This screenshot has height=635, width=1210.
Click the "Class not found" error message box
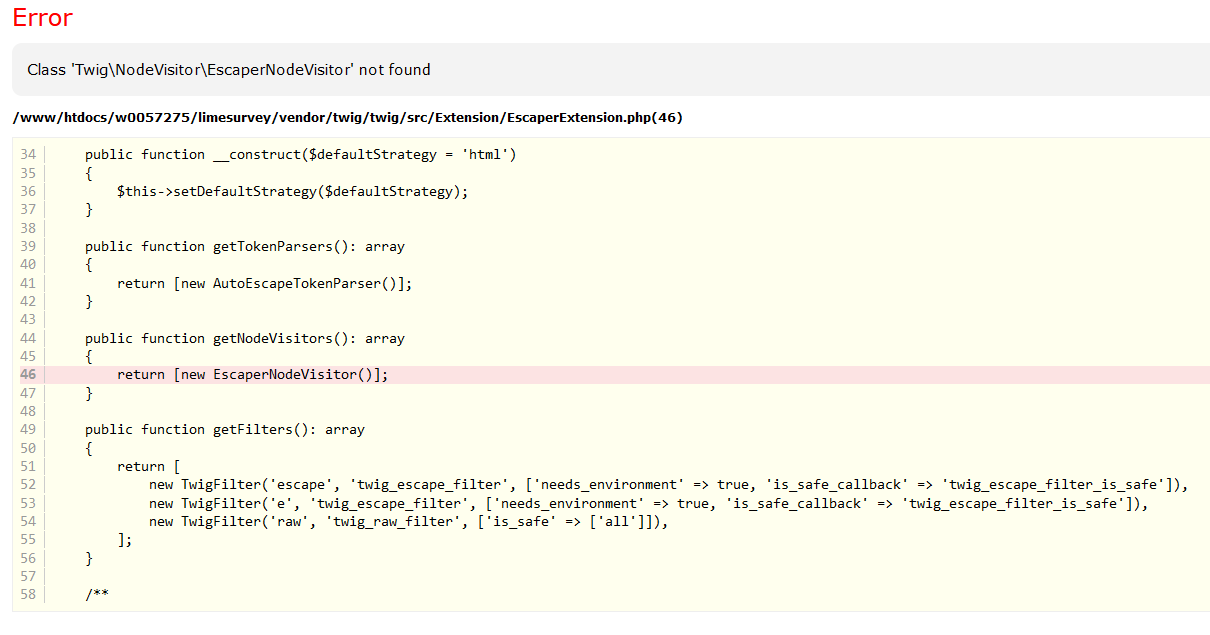tap(229, 70)
